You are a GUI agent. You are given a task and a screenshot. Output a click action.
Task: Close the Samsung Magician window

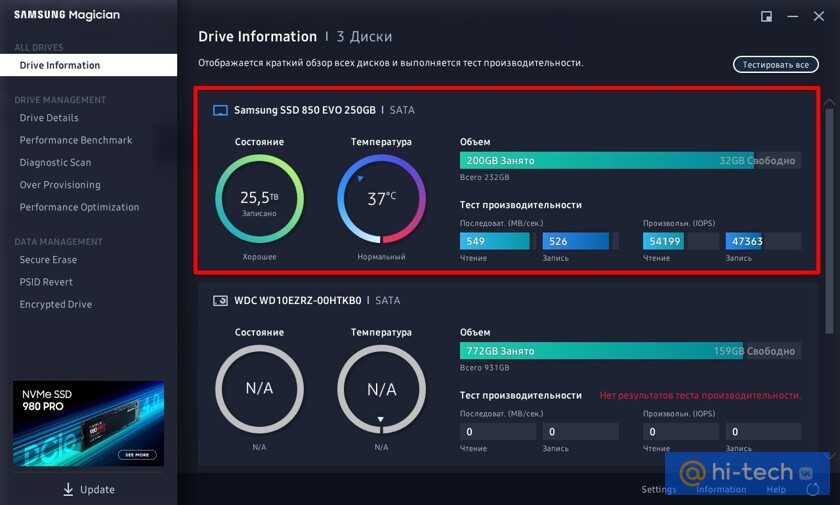819,16
